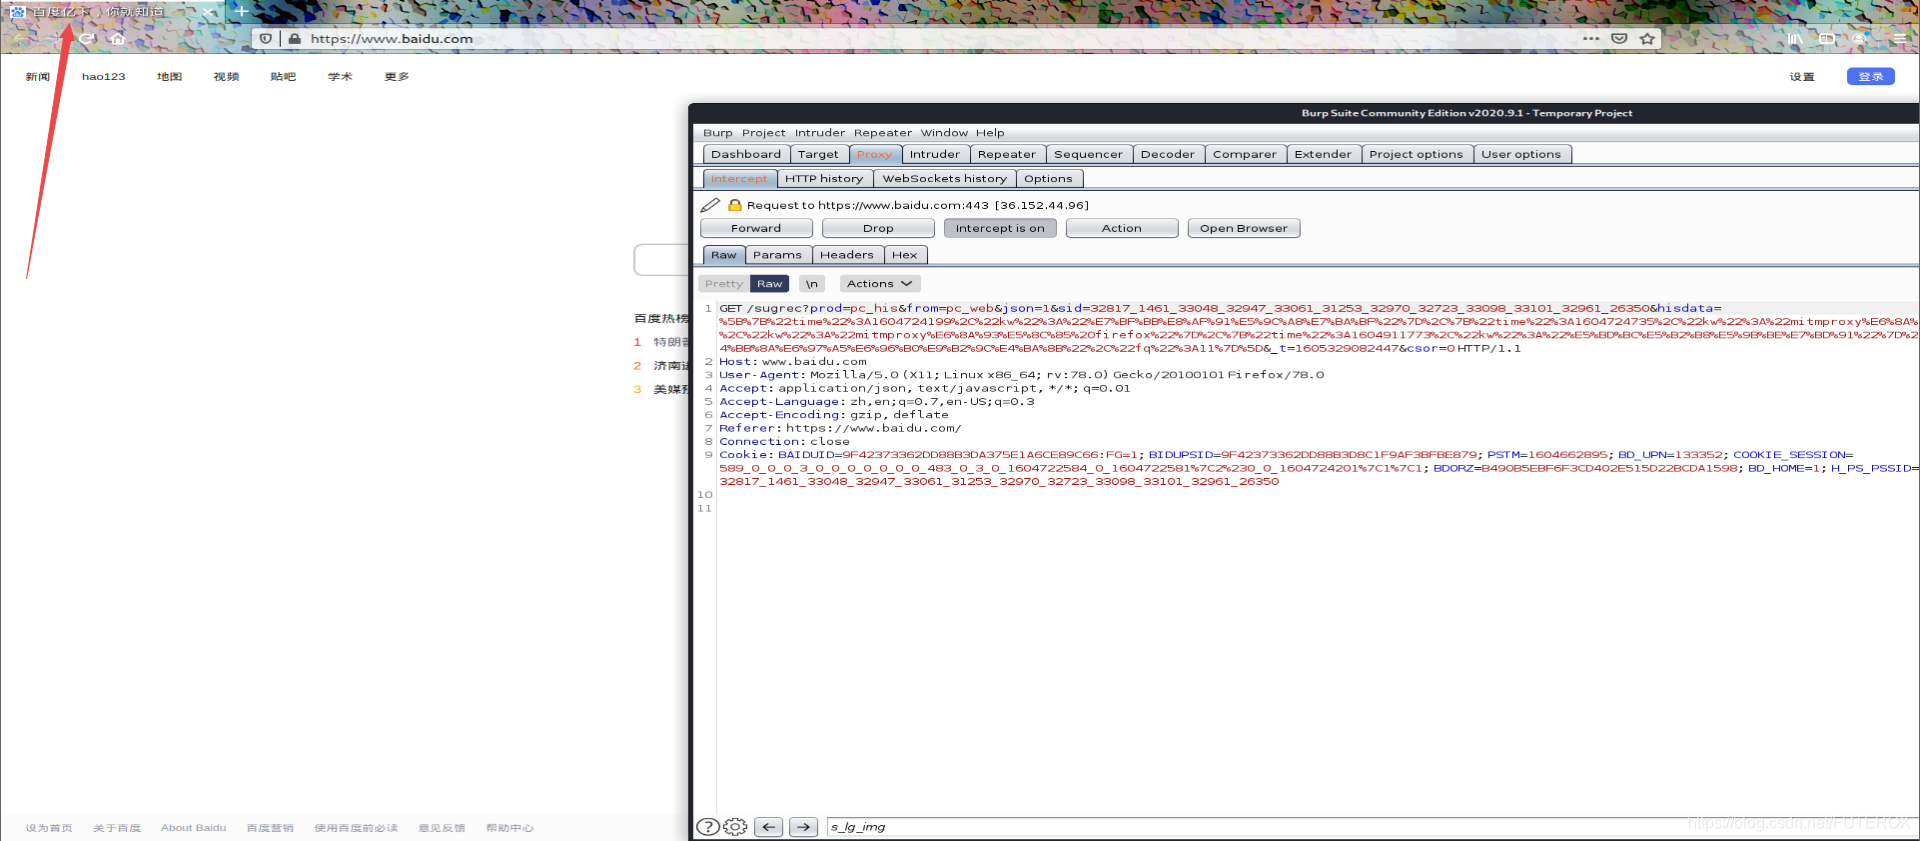
Task: Click the blue 登录 login button
Action: tap(1870, 76)
